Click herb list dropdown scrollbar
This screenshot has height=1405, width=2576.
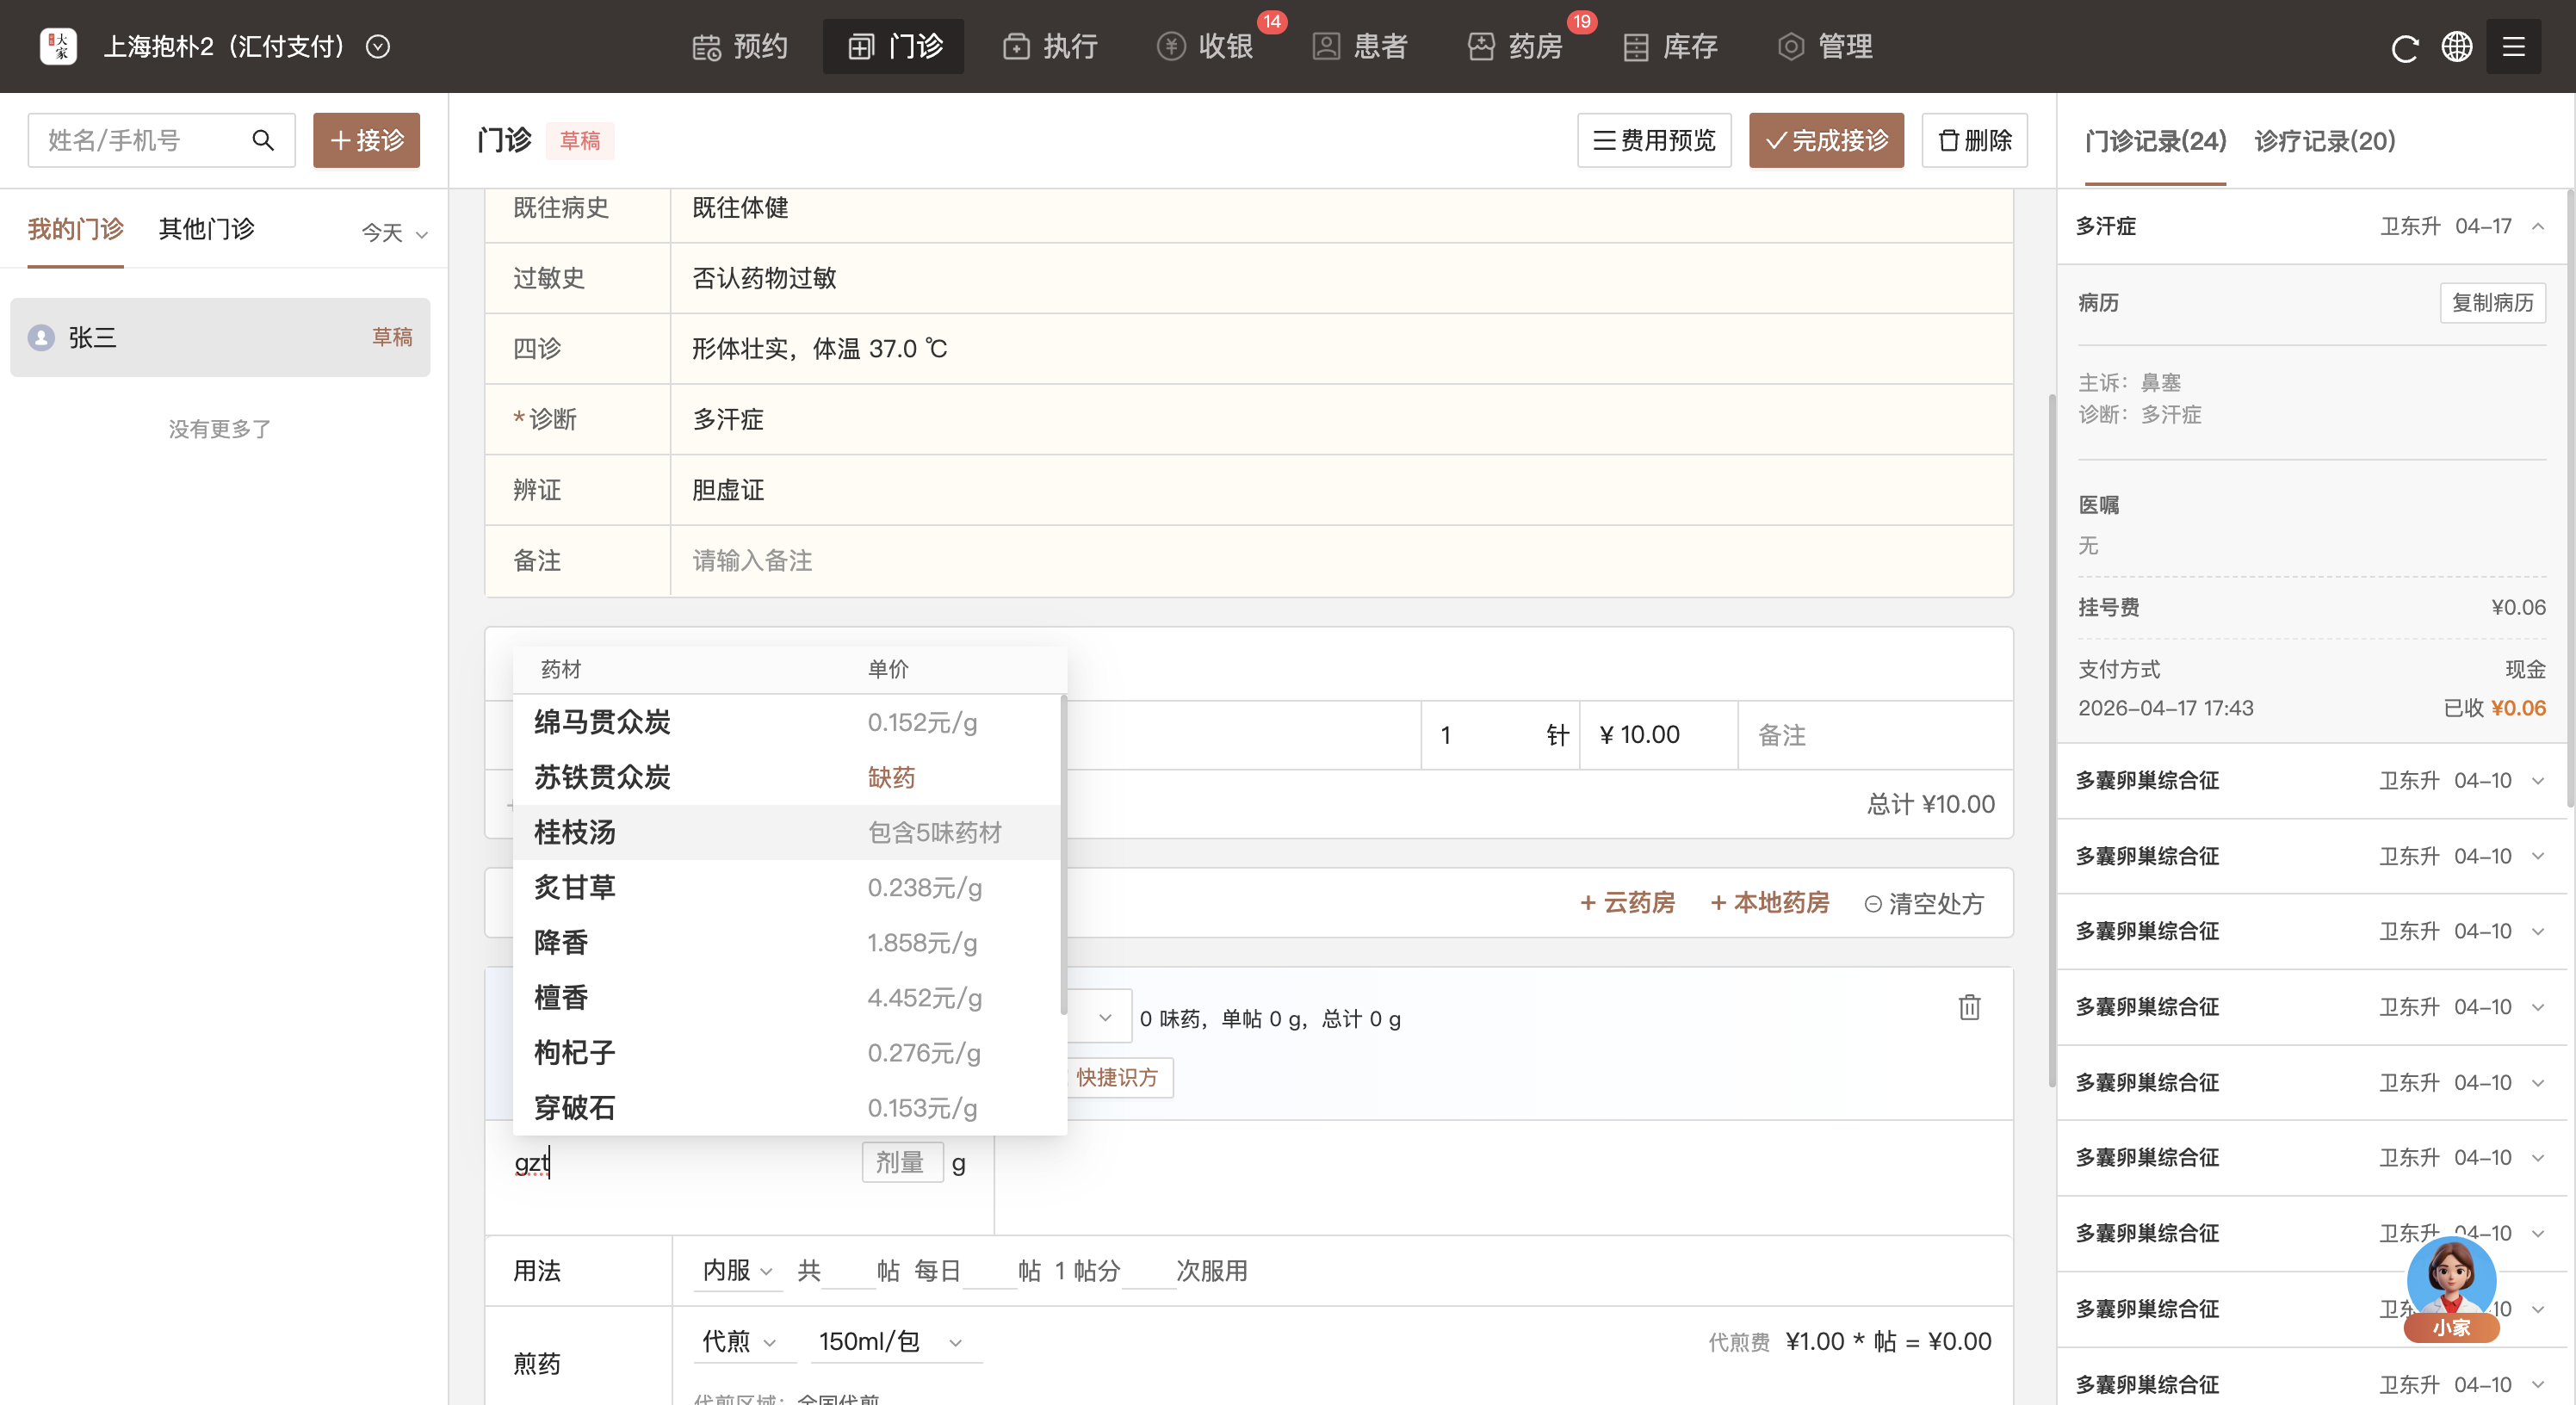click(x=1062, y=855)
